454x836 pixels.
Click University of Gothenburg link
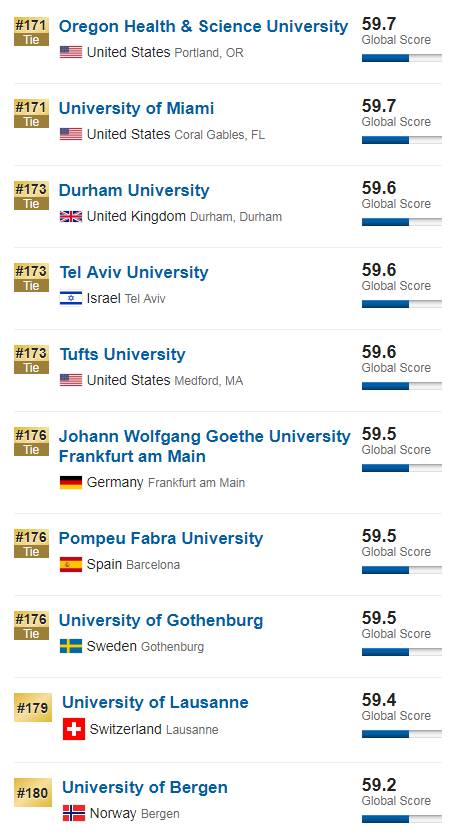pyautogui.click(x=161, y=621)
